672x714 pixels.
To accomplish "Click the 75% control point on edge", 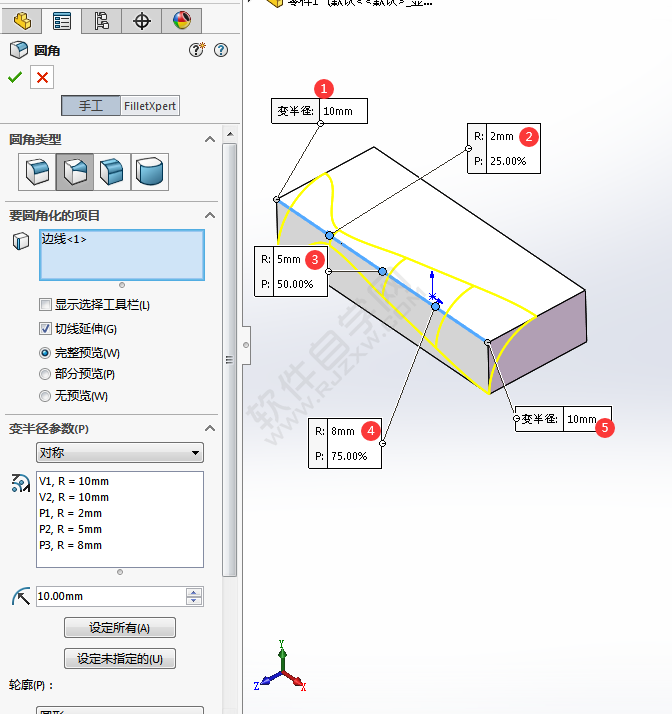I will click(436, 306).
